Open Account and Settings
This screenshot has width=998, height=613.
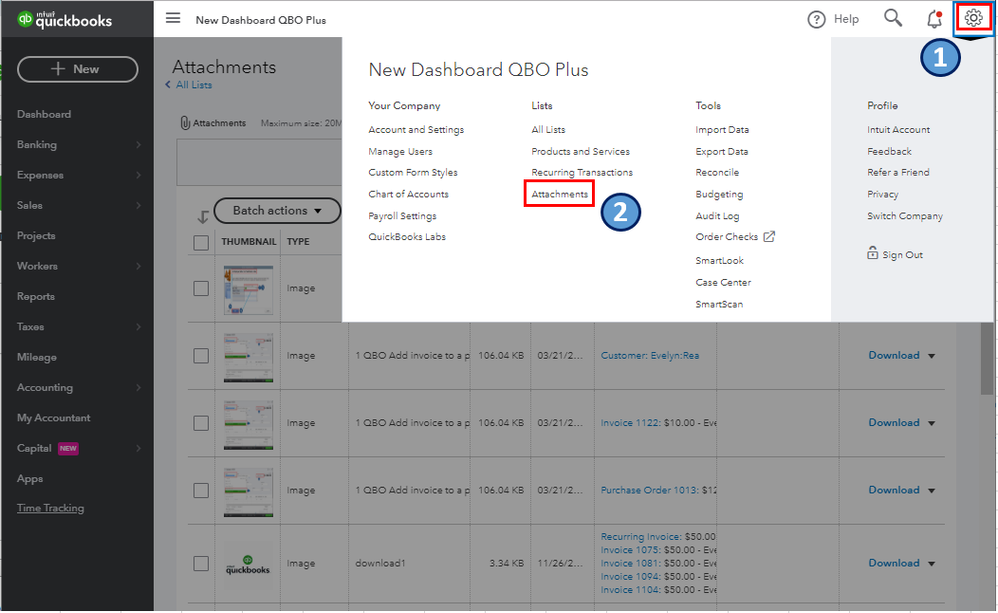click(416, 129)
